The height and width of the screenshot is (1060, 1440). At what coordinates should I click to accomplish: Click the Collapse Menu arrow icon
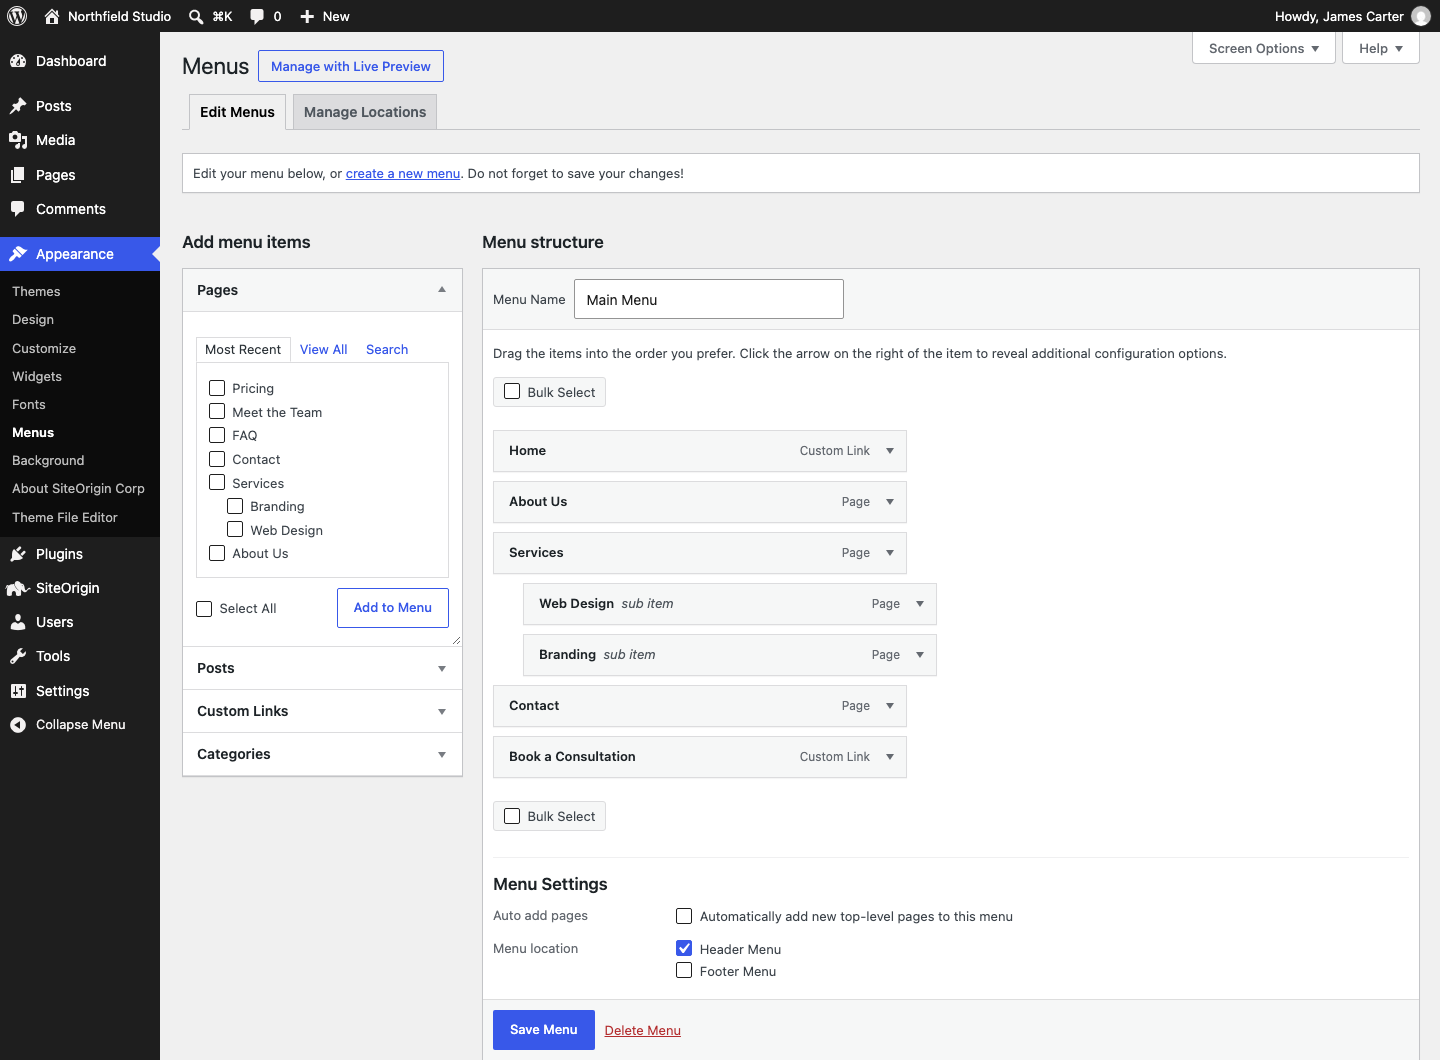pyautogui.click(x=18, y=725)
